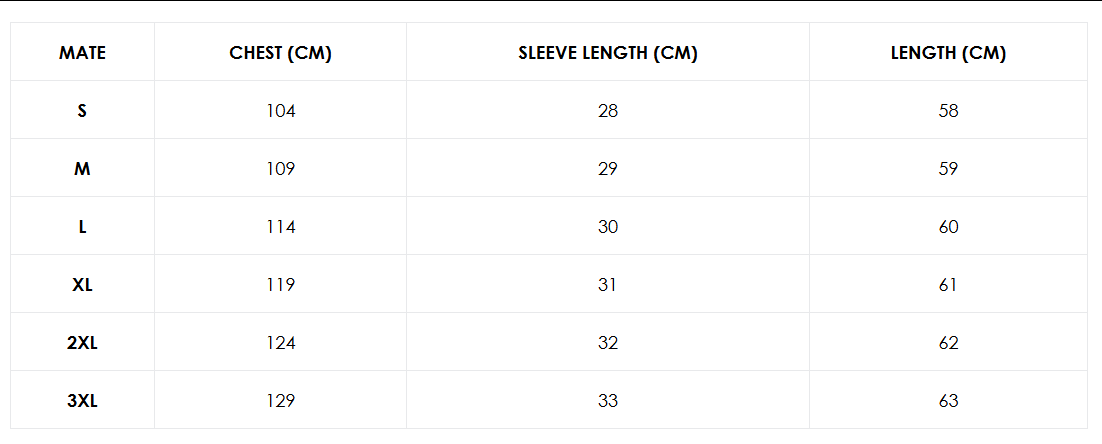Select the XL size row label
Viewport: 1102px width, 444px height.
click(82, 285)
